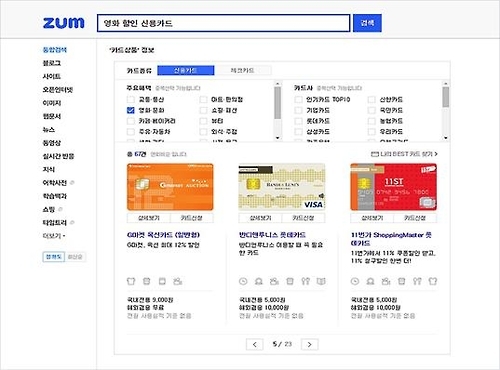
Task: Click external-link icon beside 타임트리
Action: (x=72, y=222)
